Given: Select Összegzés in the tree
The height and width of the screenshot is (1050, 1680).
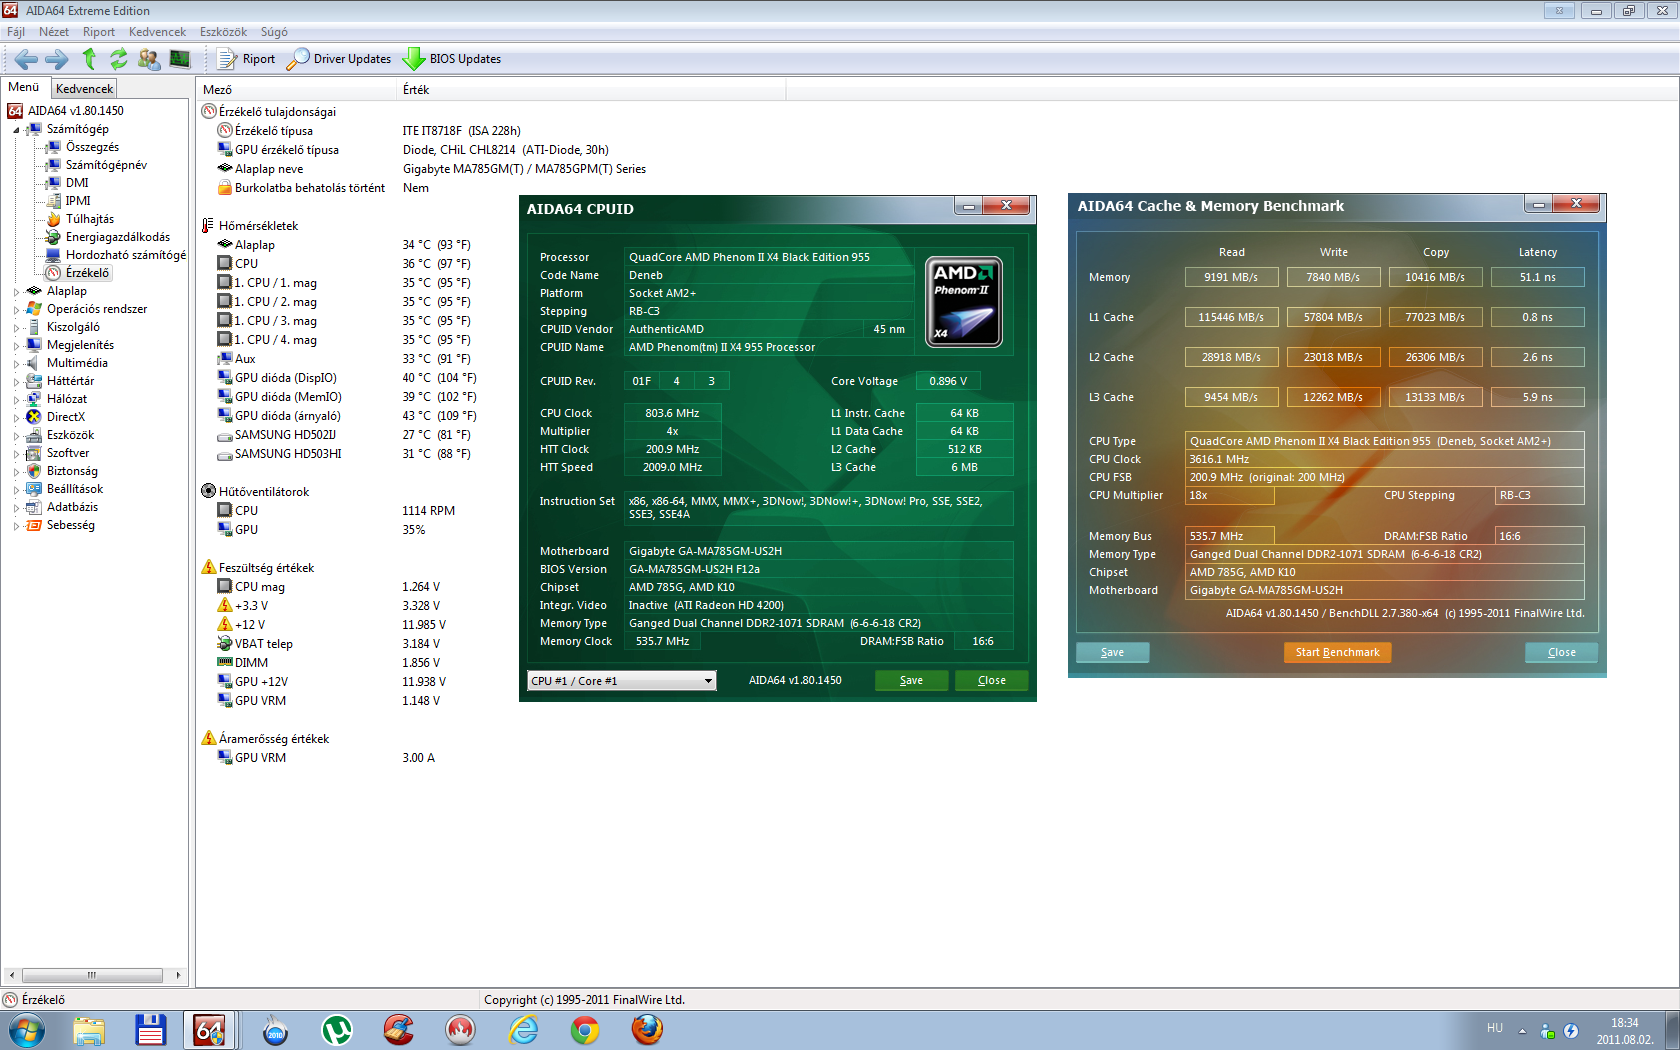Looking at the screenshot, I should [x=92, y=147].
